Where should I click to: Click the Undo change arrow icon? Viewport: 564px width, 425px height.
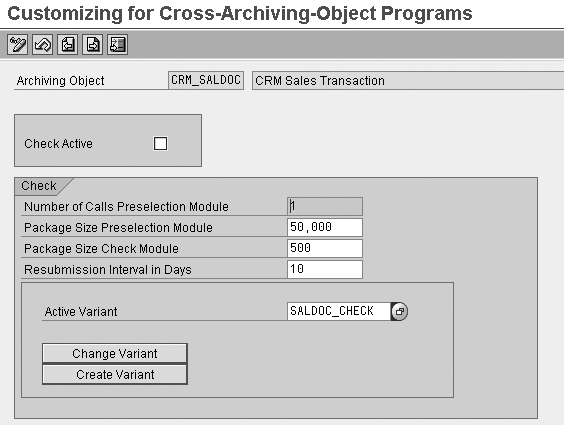point(42,45)
